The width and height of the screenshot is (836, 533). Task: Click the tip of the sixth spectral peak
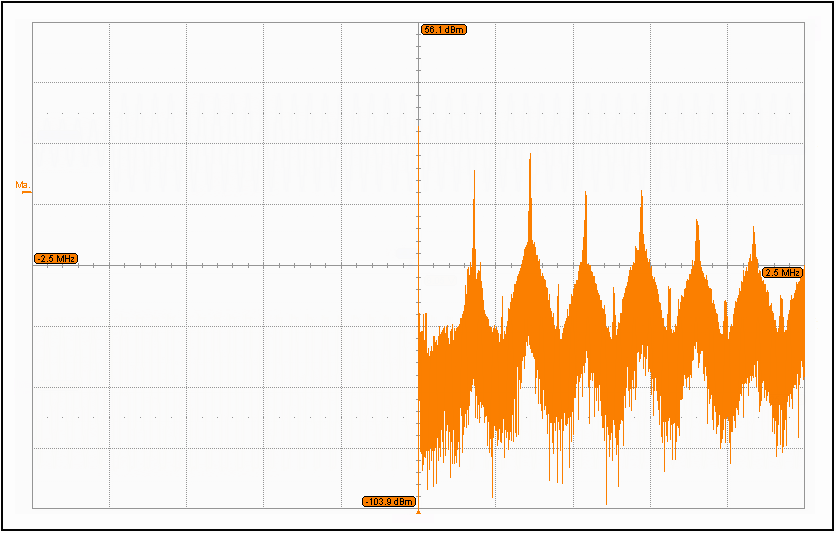(x=752, y=227)
